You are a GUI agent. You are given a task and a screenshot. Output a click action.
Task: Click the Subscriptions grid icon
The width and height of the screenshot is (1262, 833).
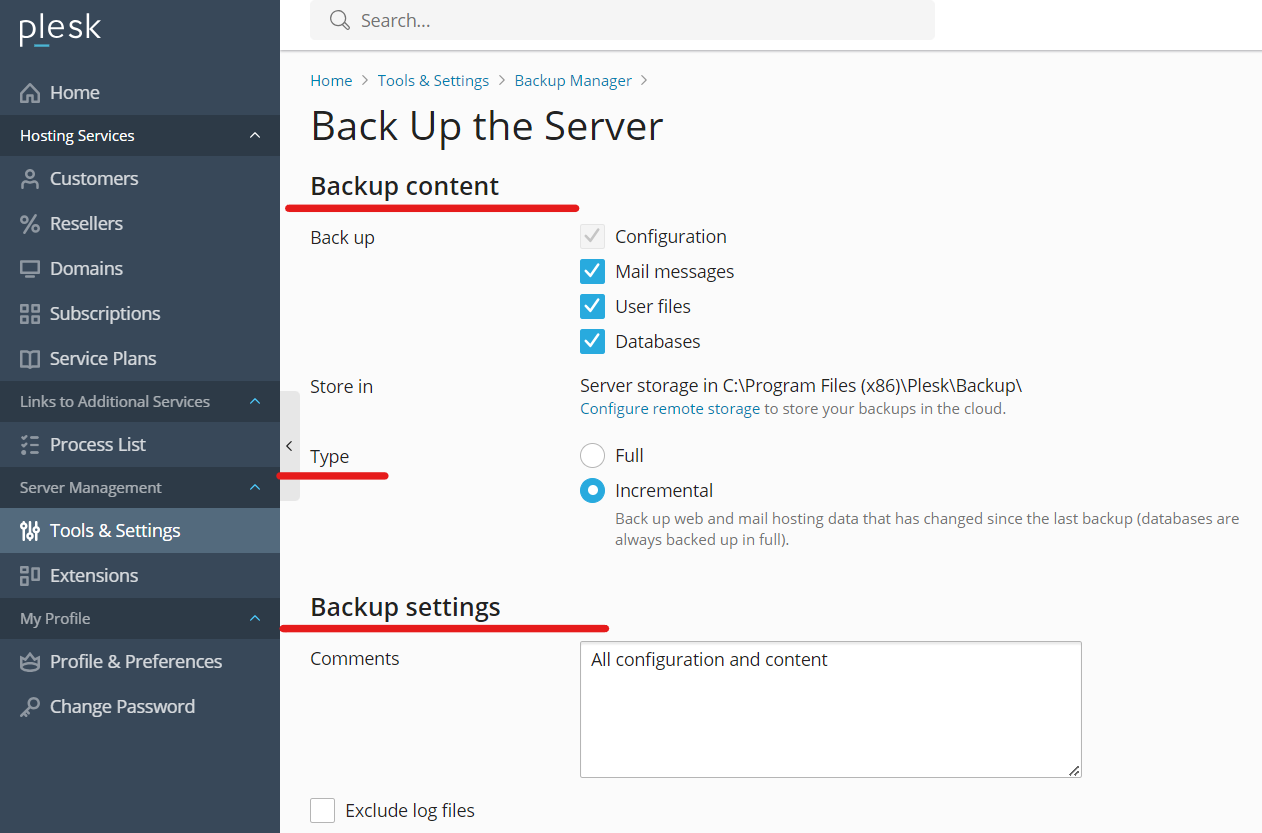30,314
